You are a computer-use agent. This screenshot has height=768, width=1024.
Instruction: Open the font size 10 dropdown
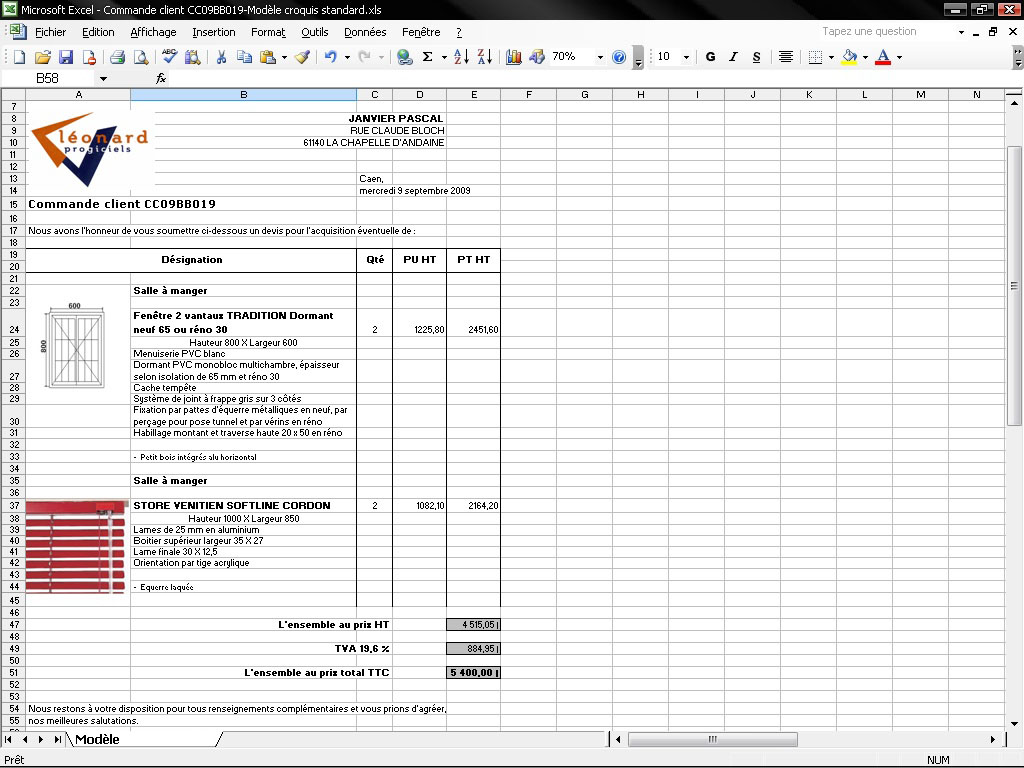(x=686, y=57)
